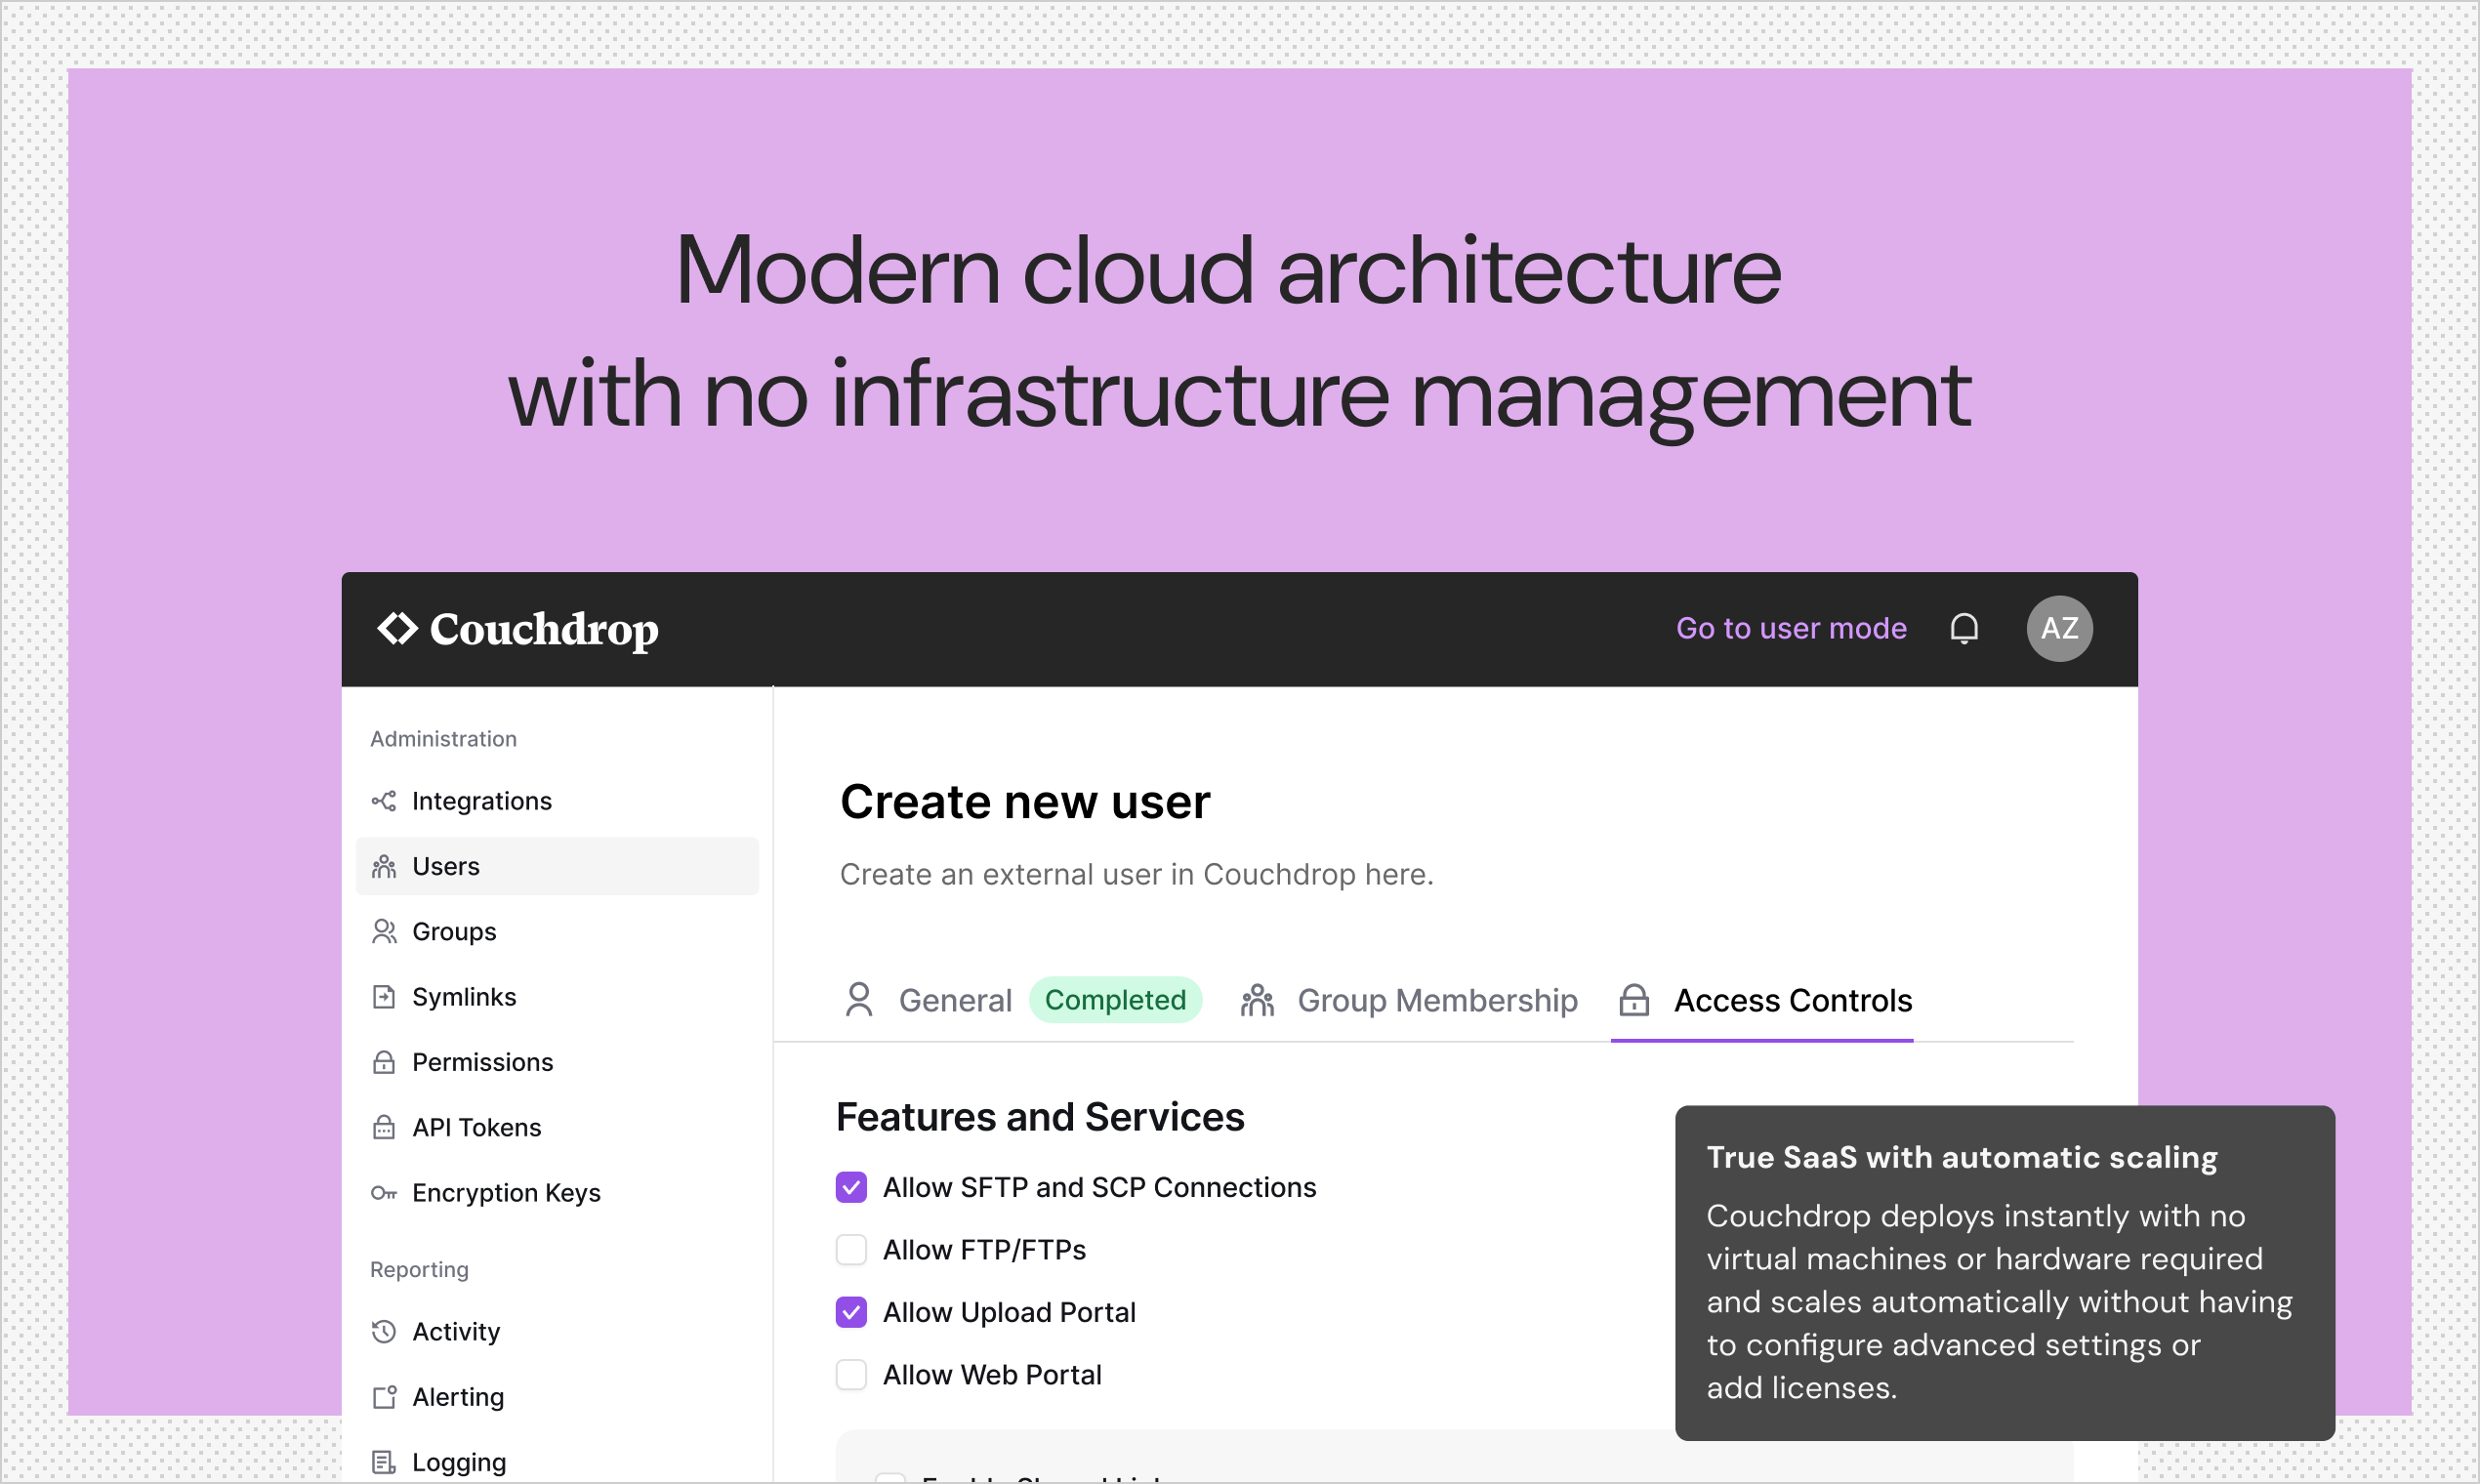Open the AZ user avatar

click(2058, 629)
